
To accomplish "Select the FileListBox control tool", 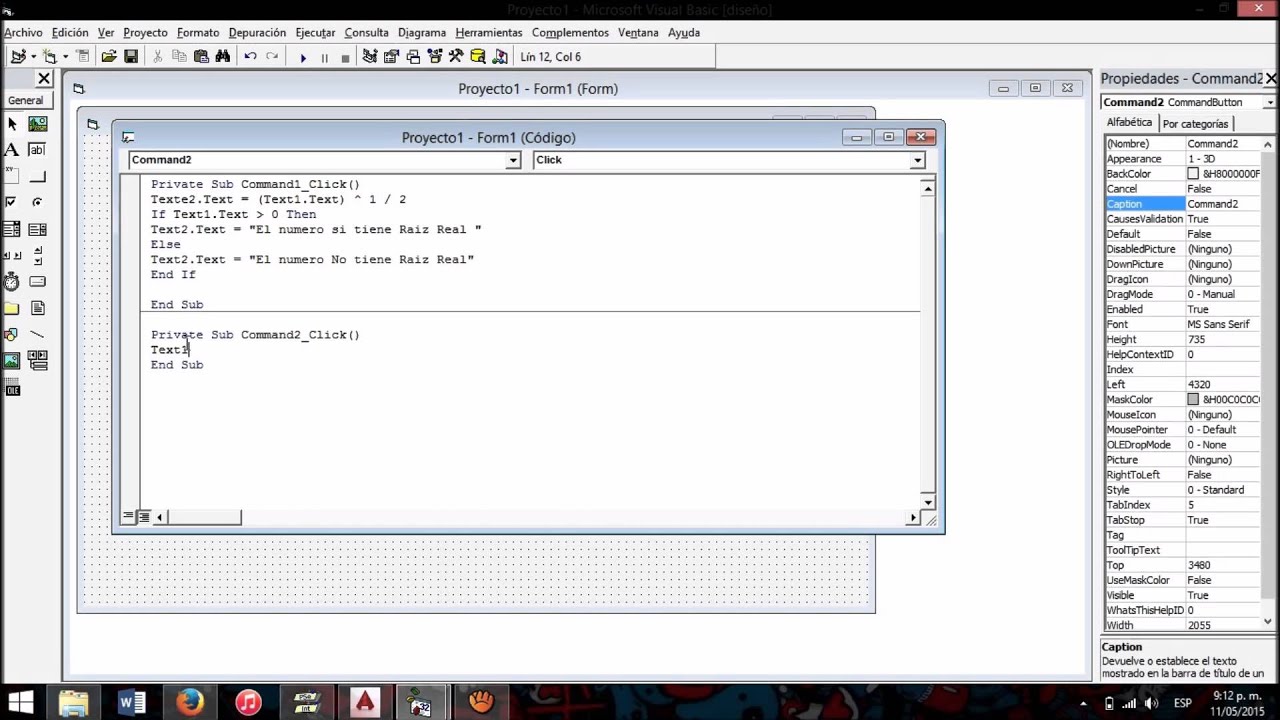I will tap(38, 308).
